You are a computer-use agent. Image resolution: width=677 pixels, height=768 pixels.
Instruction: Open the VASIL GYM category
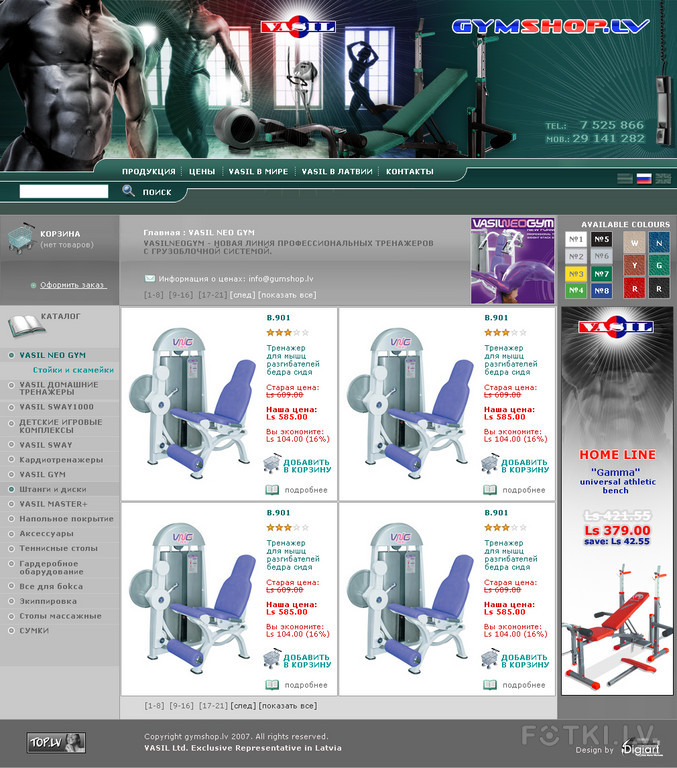click(42, 475)
